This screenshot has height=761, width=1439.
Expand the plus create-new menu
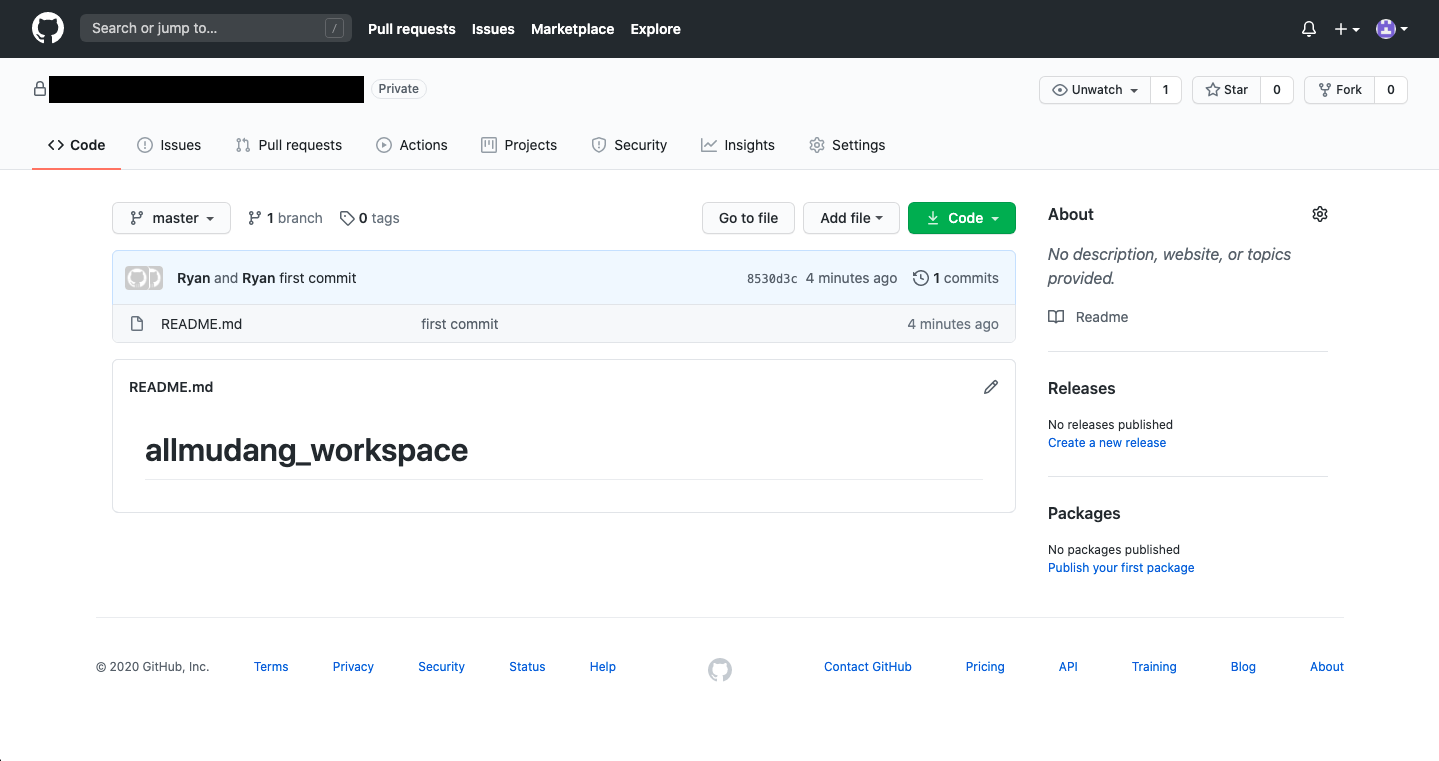[x=1347, y=29]
